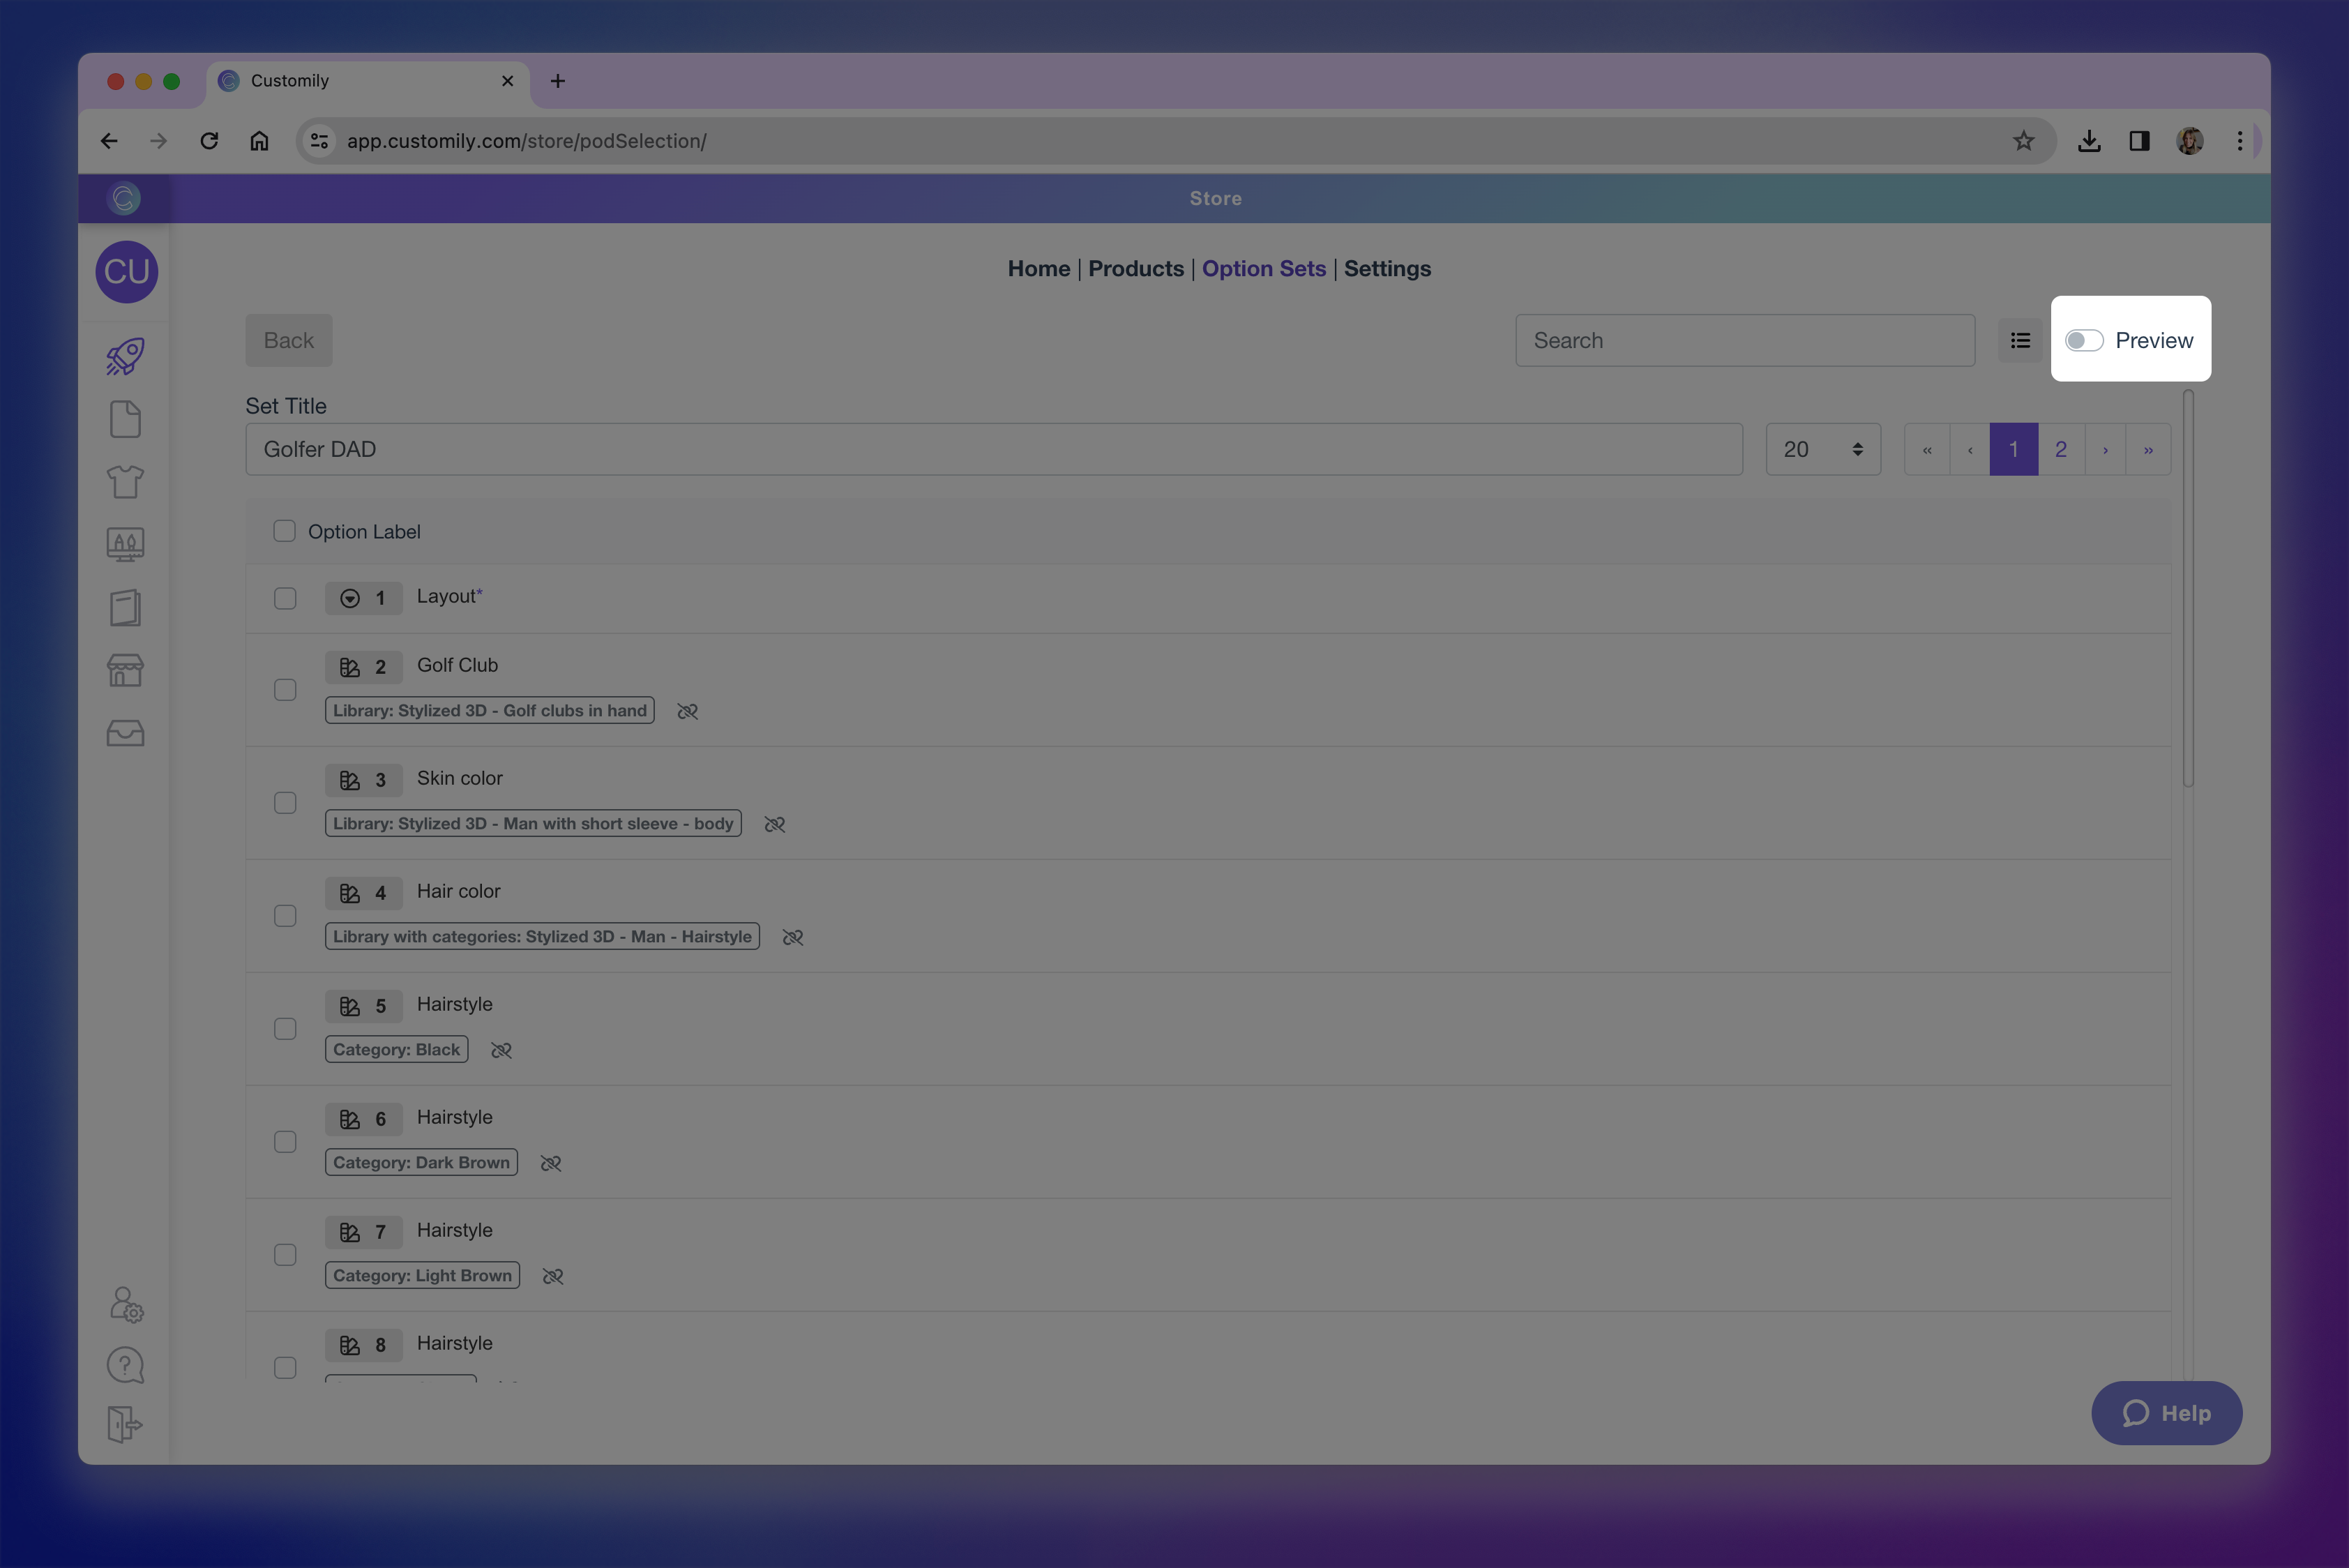Open the t-shirt products icon in sidebar
Viewport: 2349px width, 1568px height.
125,482
